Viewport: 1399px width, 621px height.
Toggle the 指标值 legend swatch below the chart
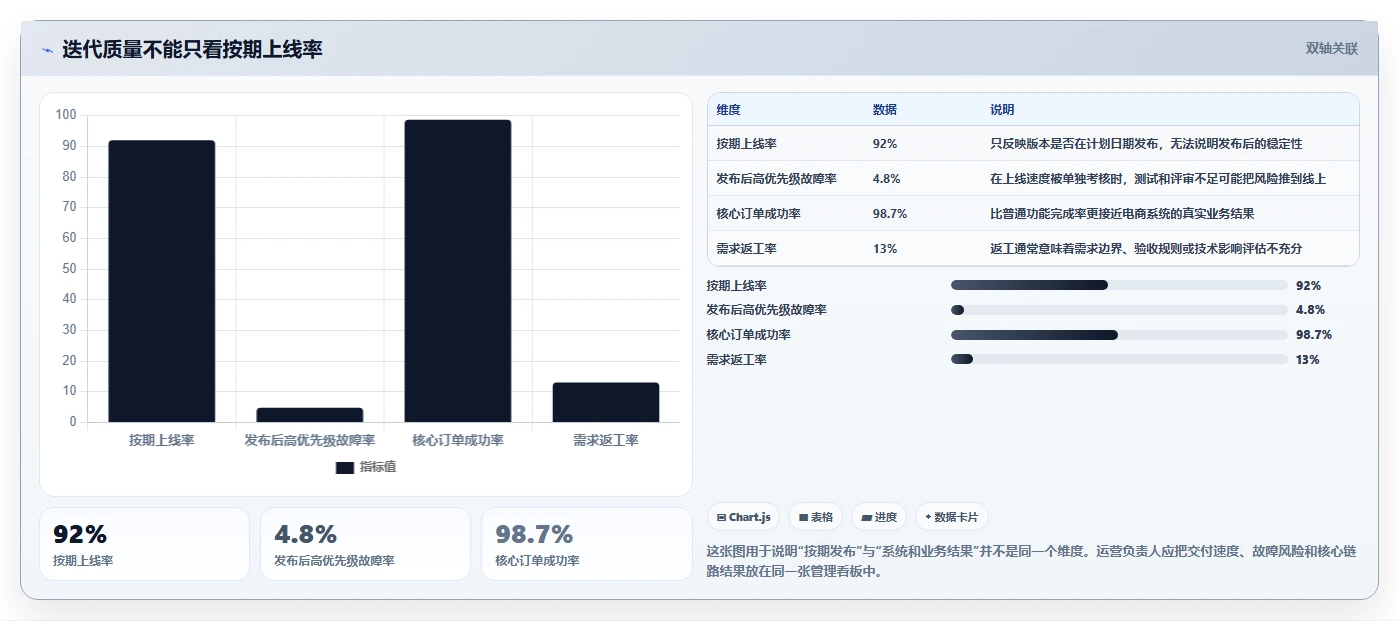(x=345, y=467)
